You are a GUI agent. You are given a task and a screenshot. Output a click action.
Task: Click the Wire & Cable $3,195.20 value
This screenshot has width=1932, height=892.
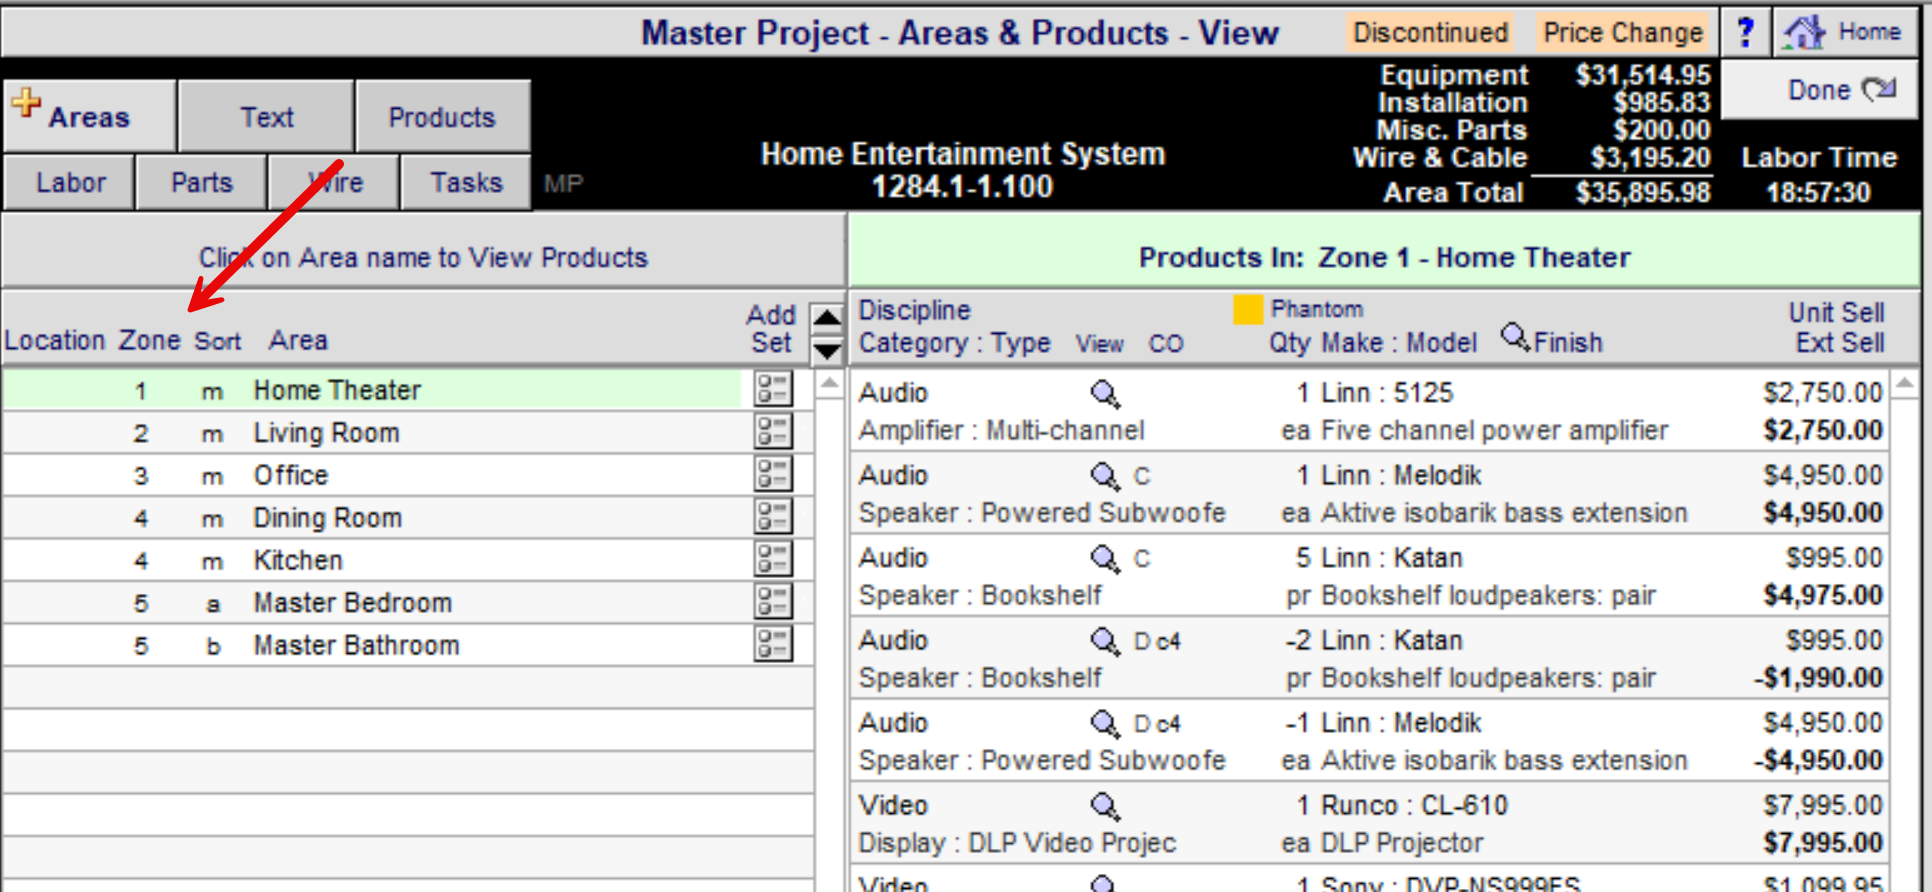(x=1650, y=157)
